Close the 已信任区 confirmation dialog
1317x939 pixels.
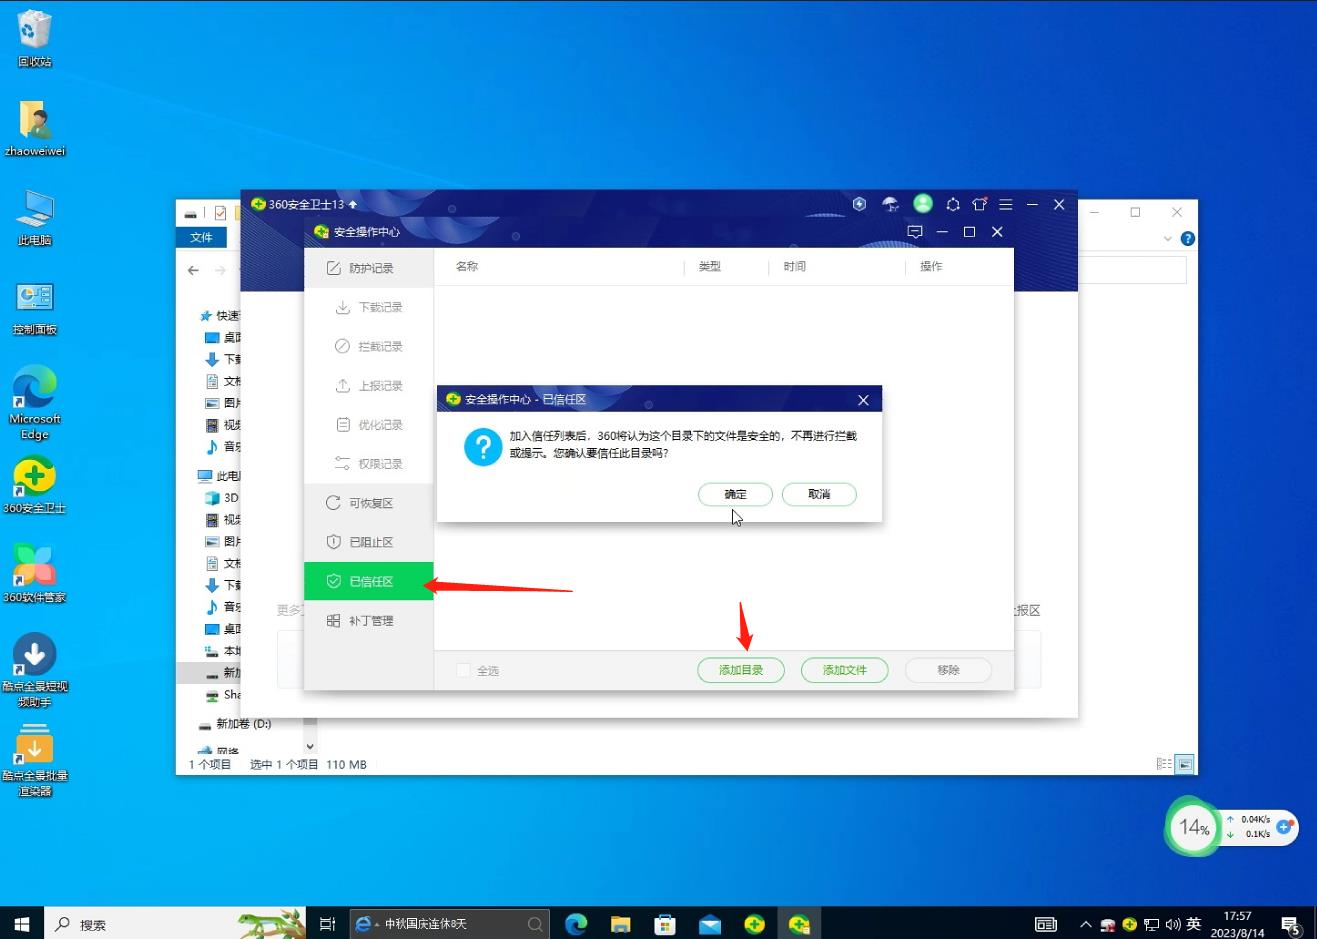click(x=863, y=400)
